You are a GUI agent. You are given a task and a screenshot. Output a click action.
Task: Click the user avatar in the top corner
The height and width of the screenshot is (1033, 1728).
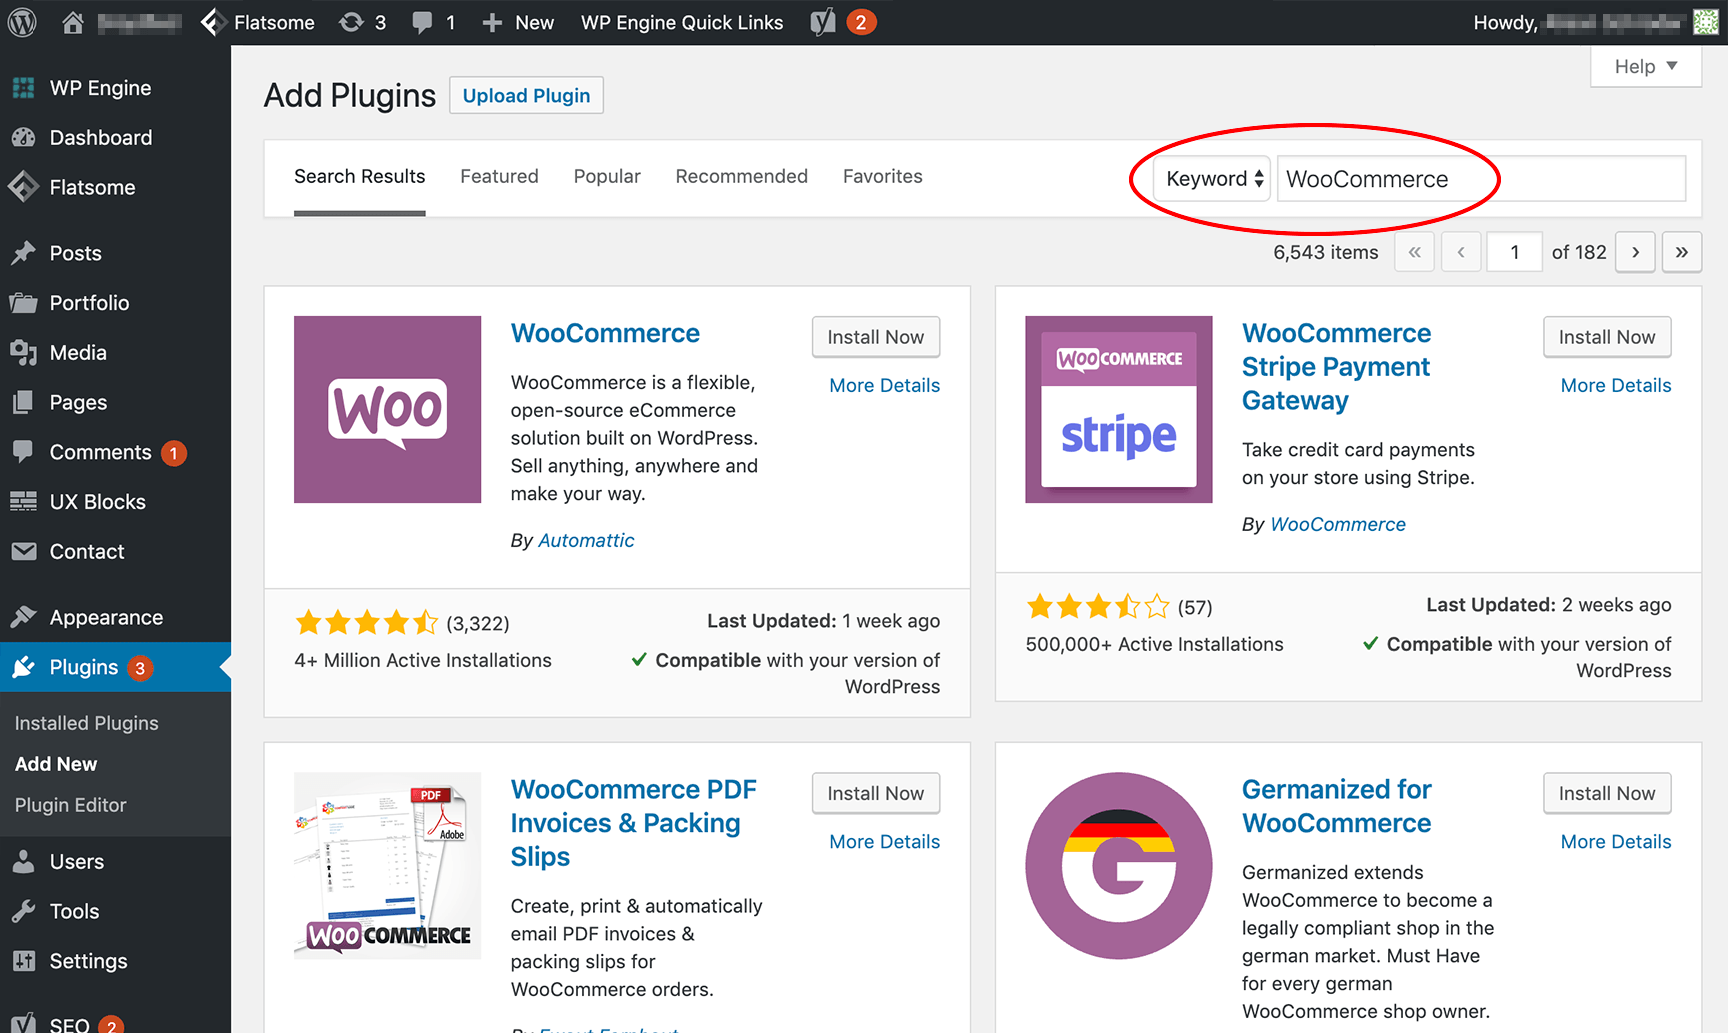coord(1706,22)
